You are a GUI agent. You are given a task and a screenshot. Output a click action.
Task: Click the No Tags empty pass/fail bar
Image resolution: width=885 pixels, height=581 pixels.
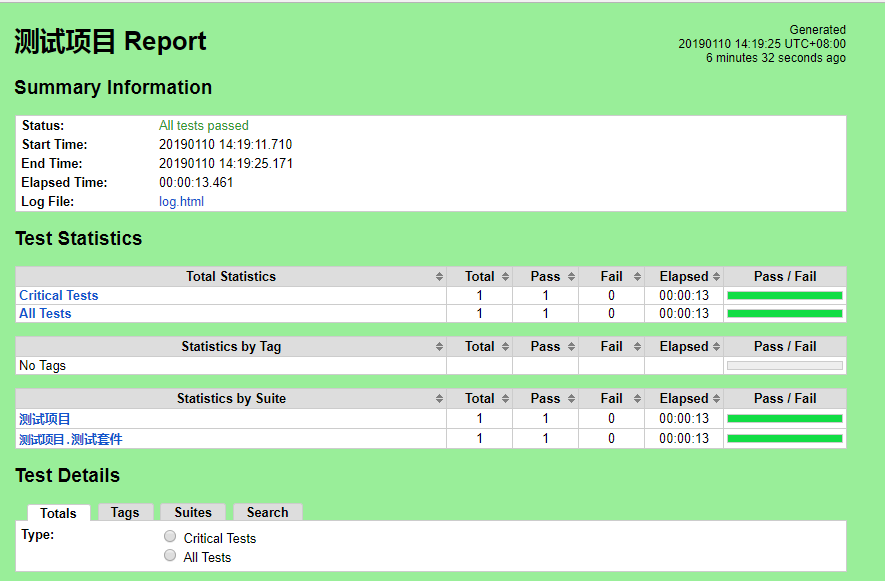(x=785, y=366)
